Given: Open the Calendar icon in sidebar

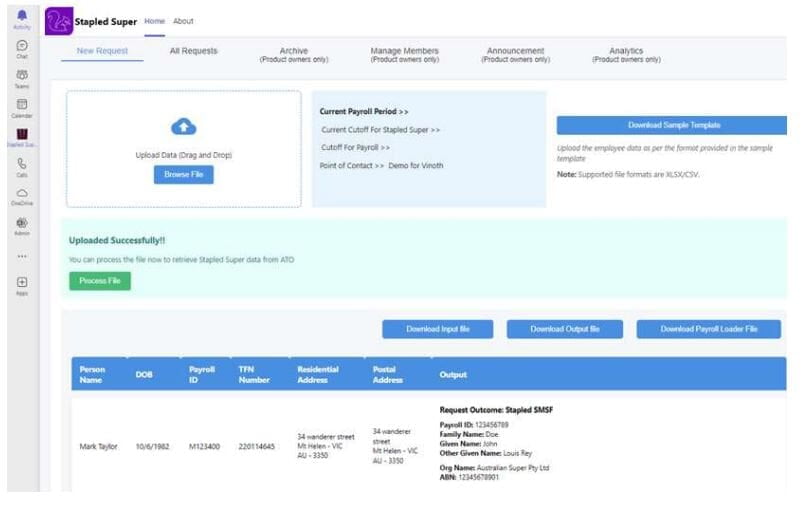Looking at the screenshot, I should 22,104.
